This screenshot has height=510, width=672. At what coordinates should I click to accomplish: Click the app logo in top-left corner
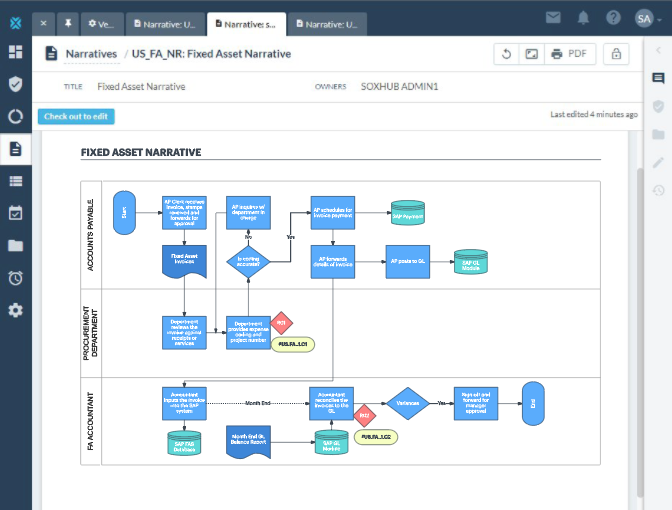(16, 23)
